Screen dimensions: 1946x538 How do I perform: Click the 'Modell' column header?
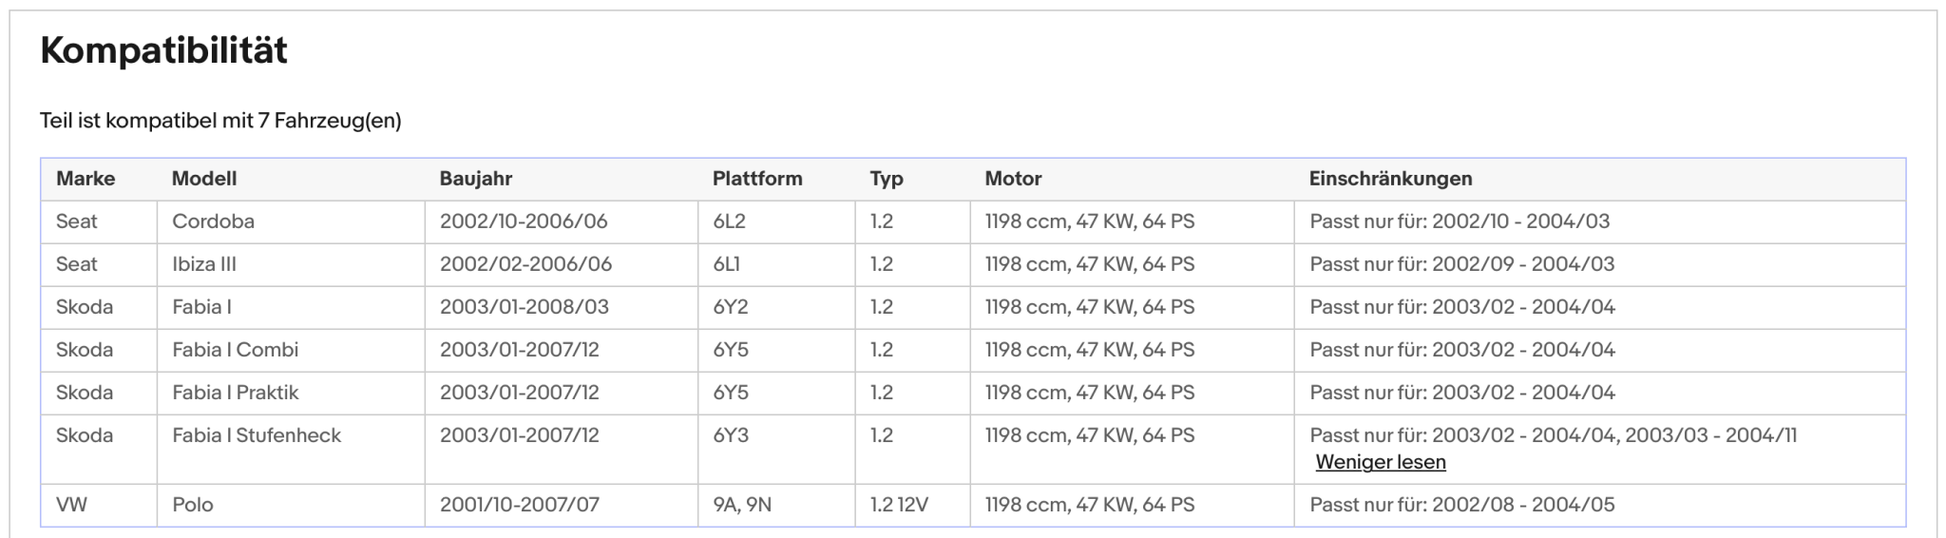point(204,179)
